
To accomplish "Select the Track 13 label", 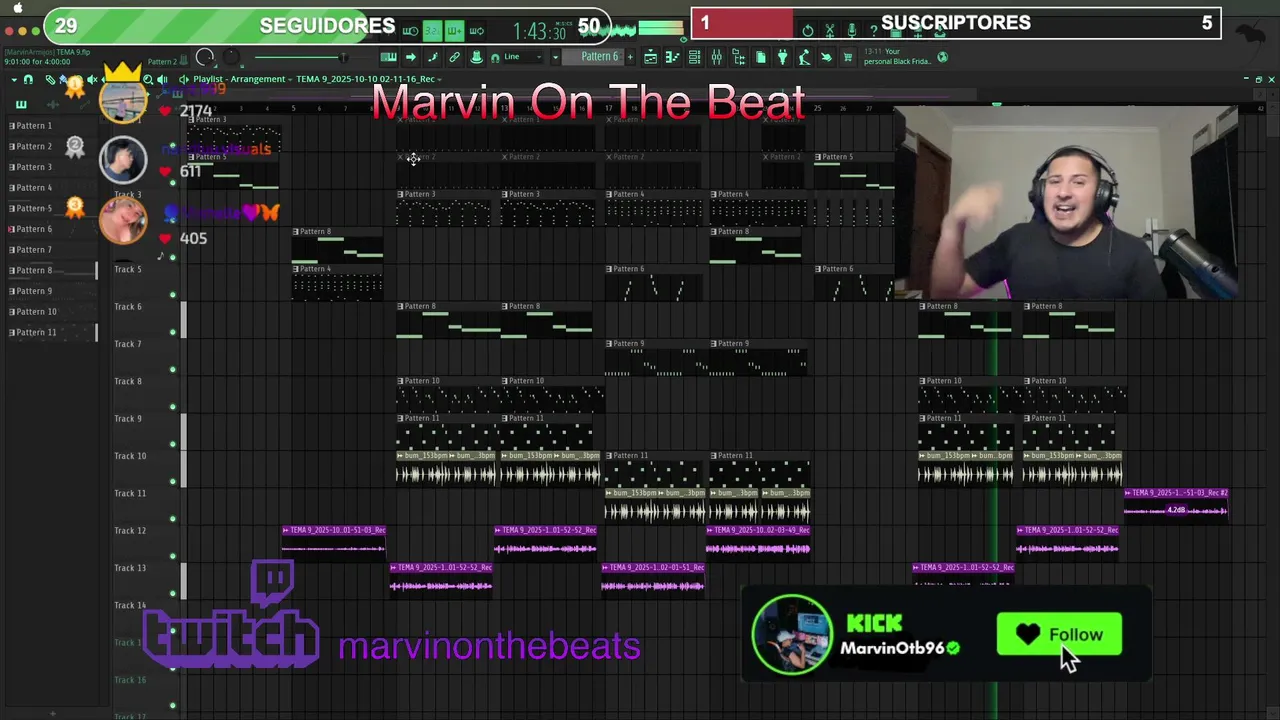I will [130, 568].
